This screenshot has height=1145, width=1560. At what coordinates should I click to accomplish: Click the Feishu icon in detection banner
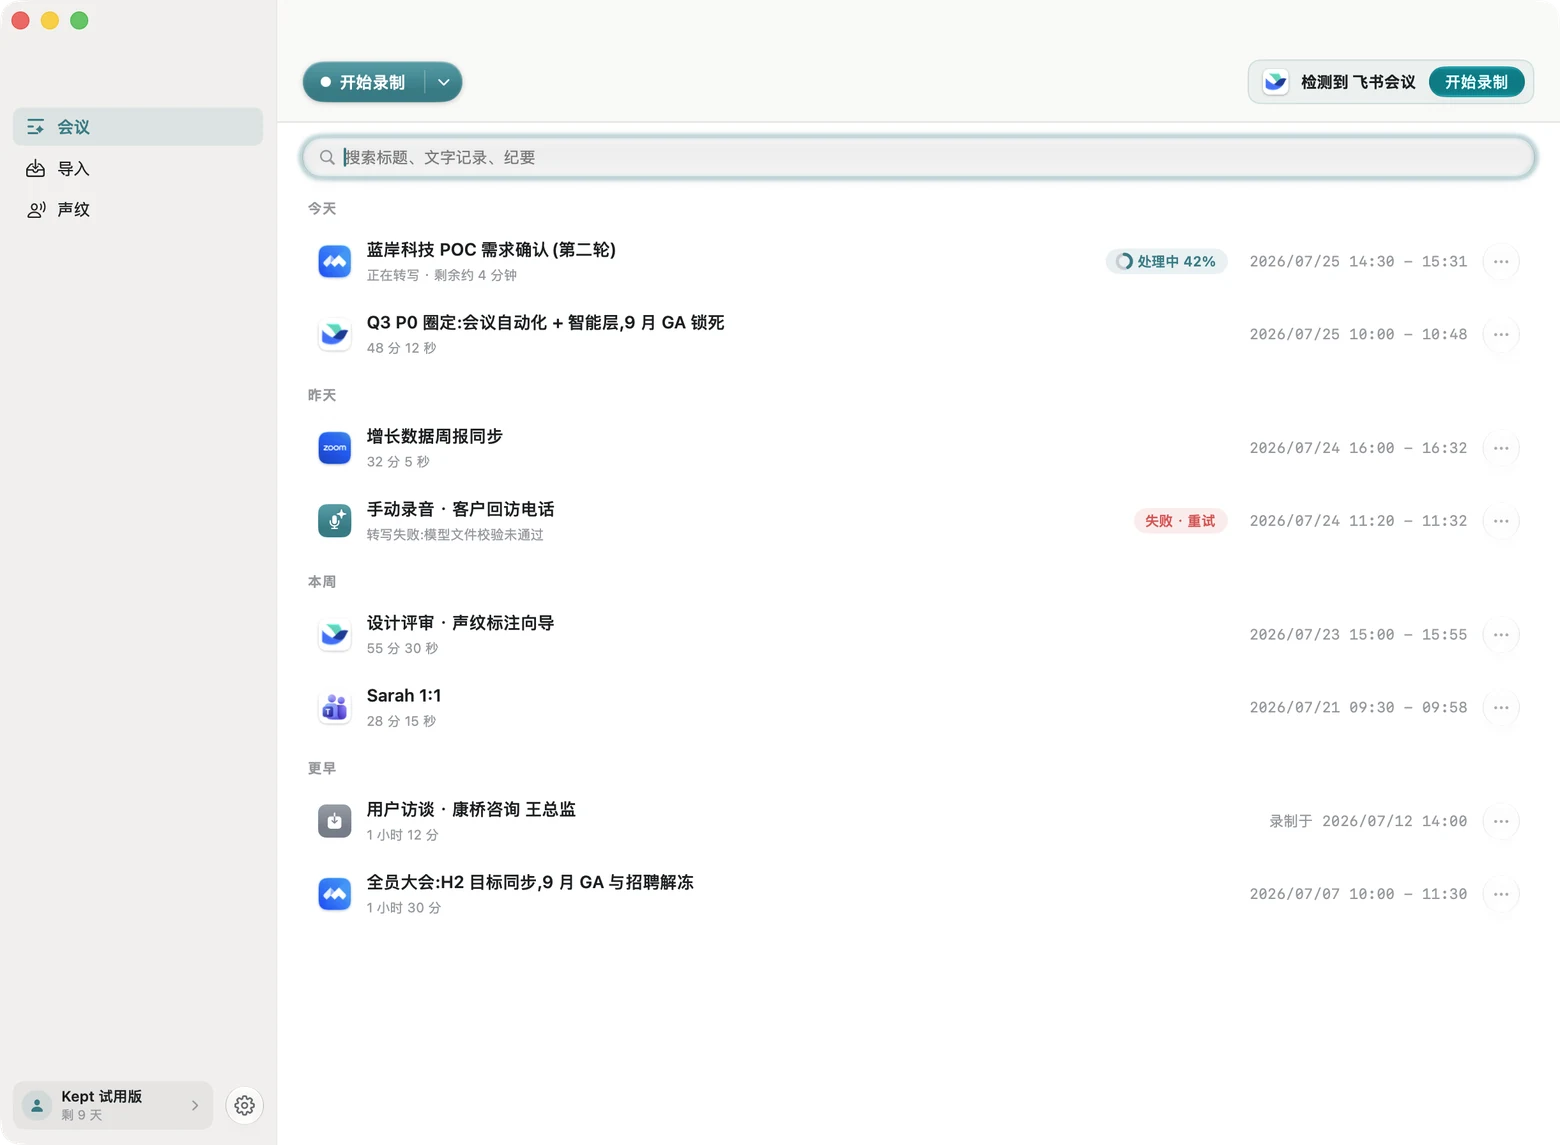point(1275,82)
